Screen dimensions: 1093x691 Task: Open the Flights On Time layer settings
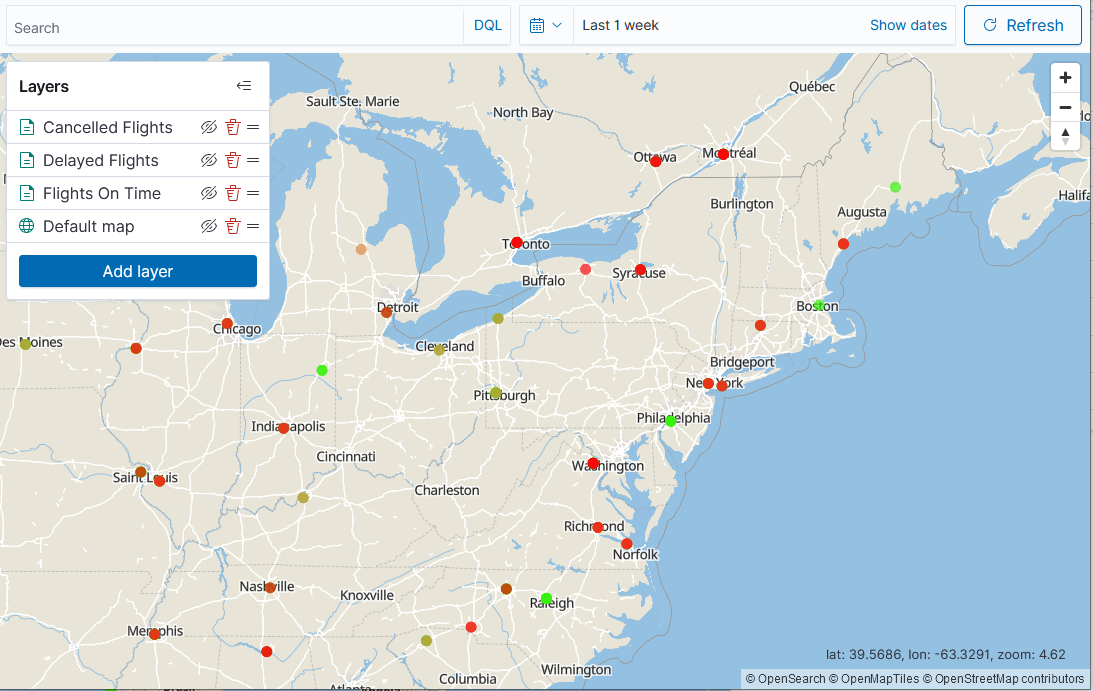(x=102, y=193)
